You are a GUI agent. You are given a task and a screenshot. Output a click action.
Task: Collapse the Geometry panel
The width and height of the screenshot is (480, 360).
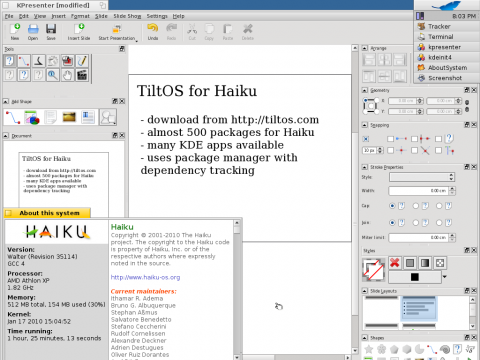coord(365,90)
